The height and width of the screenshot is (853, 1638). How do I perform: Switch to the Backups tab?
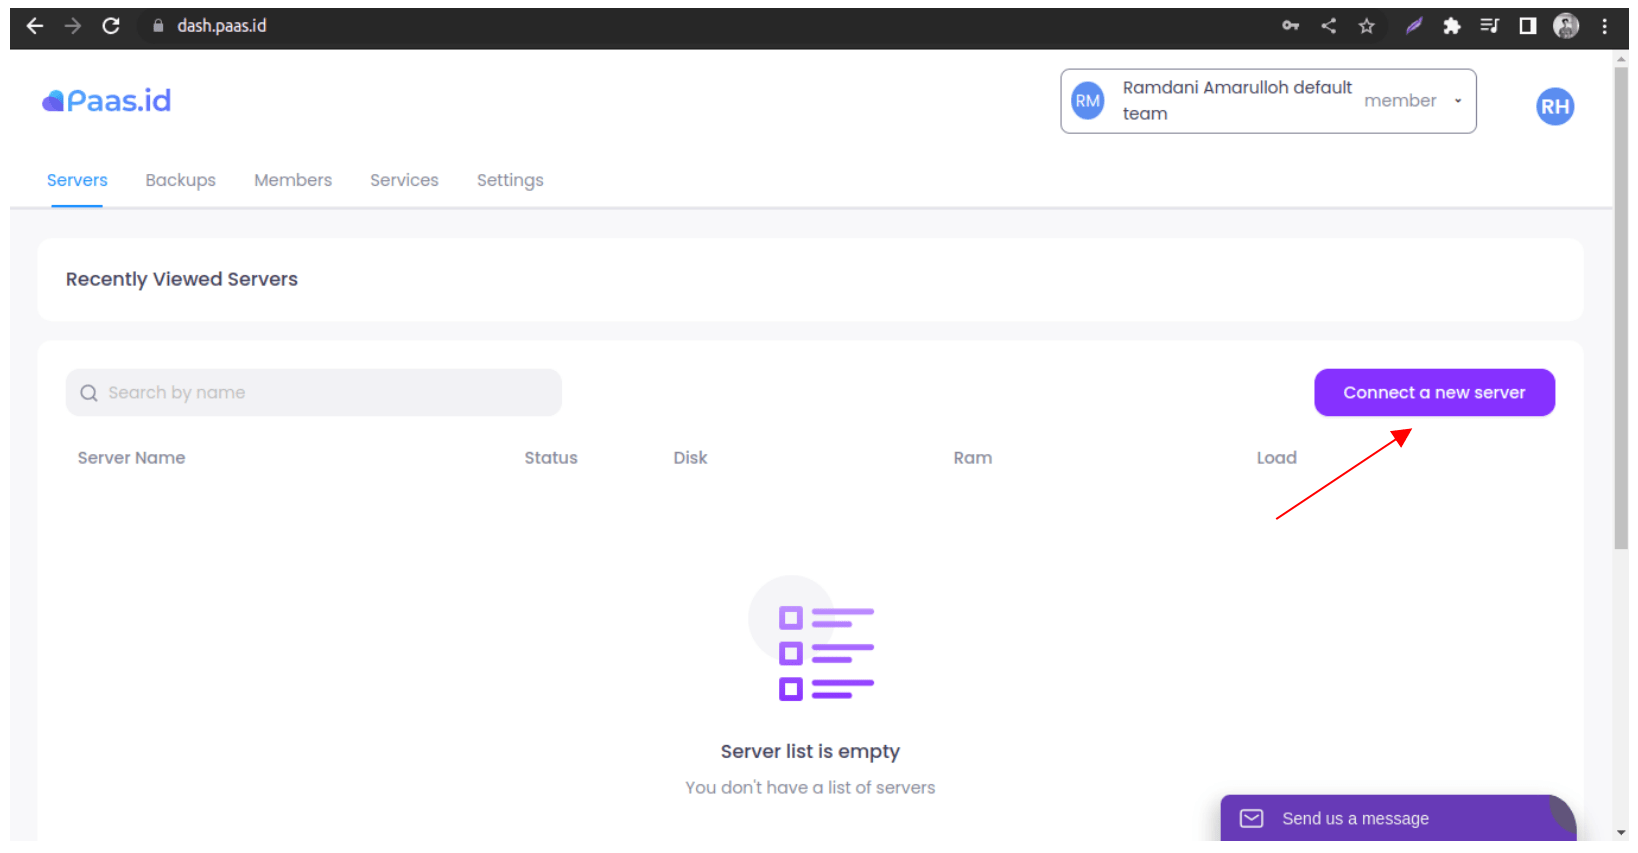[180, 180]
